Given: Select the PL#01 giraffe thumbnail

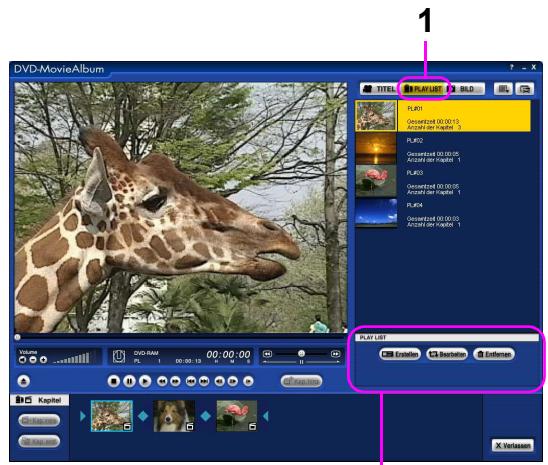Looking at the screenshot, I should (376, 116).
